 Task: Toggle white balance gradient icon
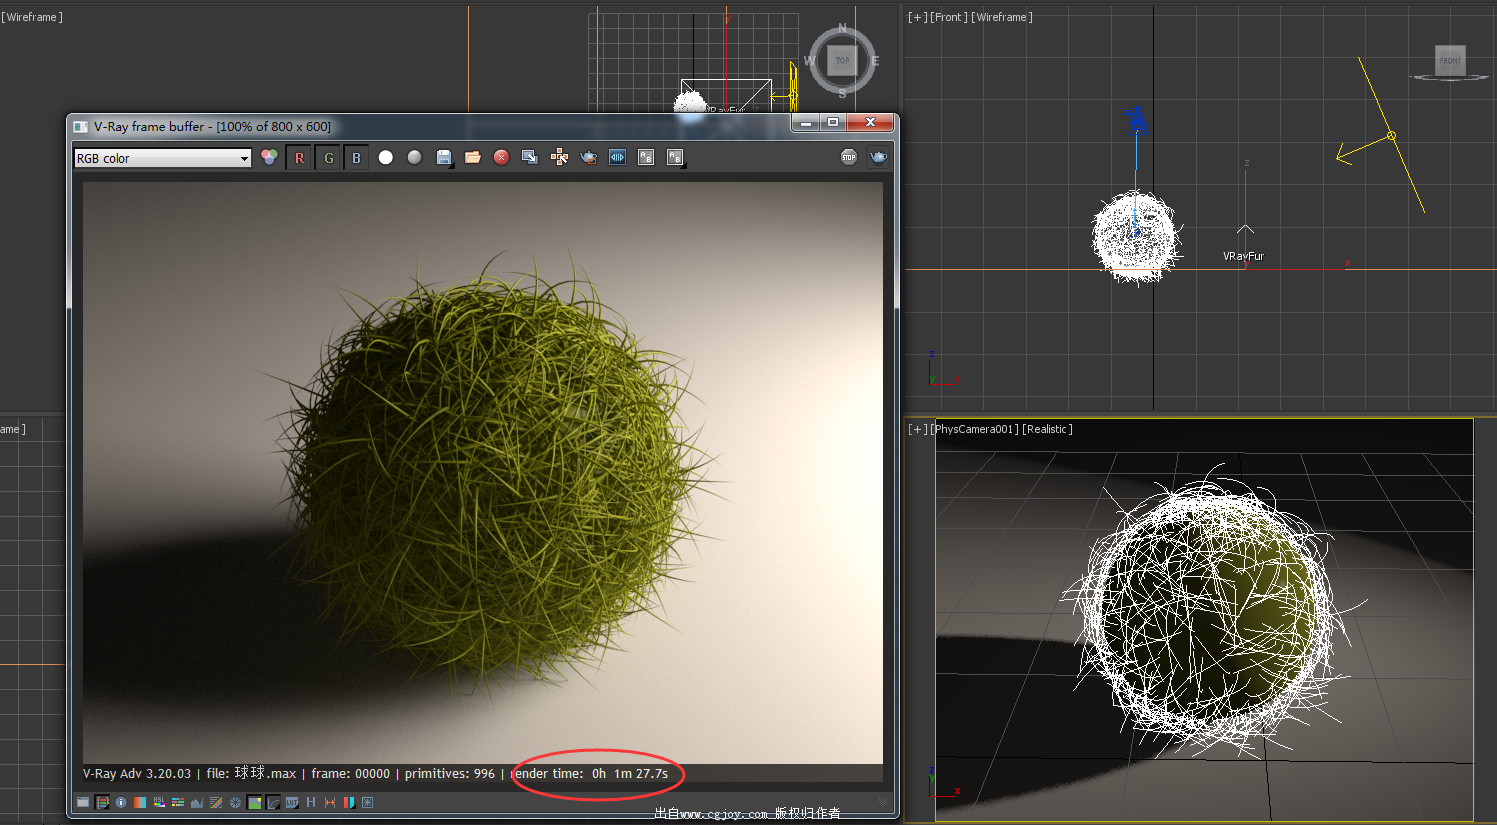[140, 802]
